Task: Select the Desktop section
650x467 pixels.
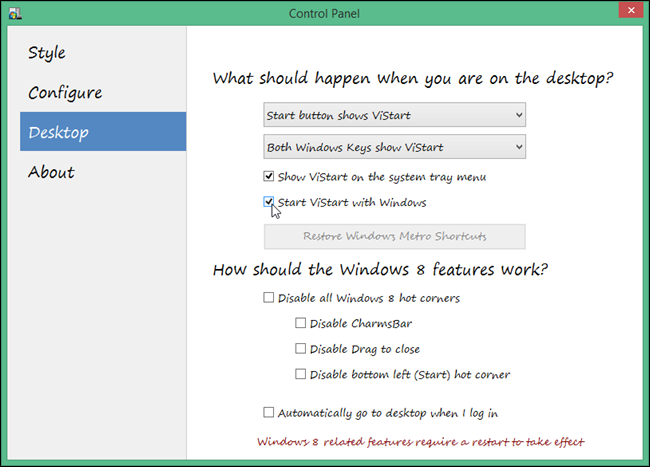Action: pyautogui.click(x=103, y=131)
